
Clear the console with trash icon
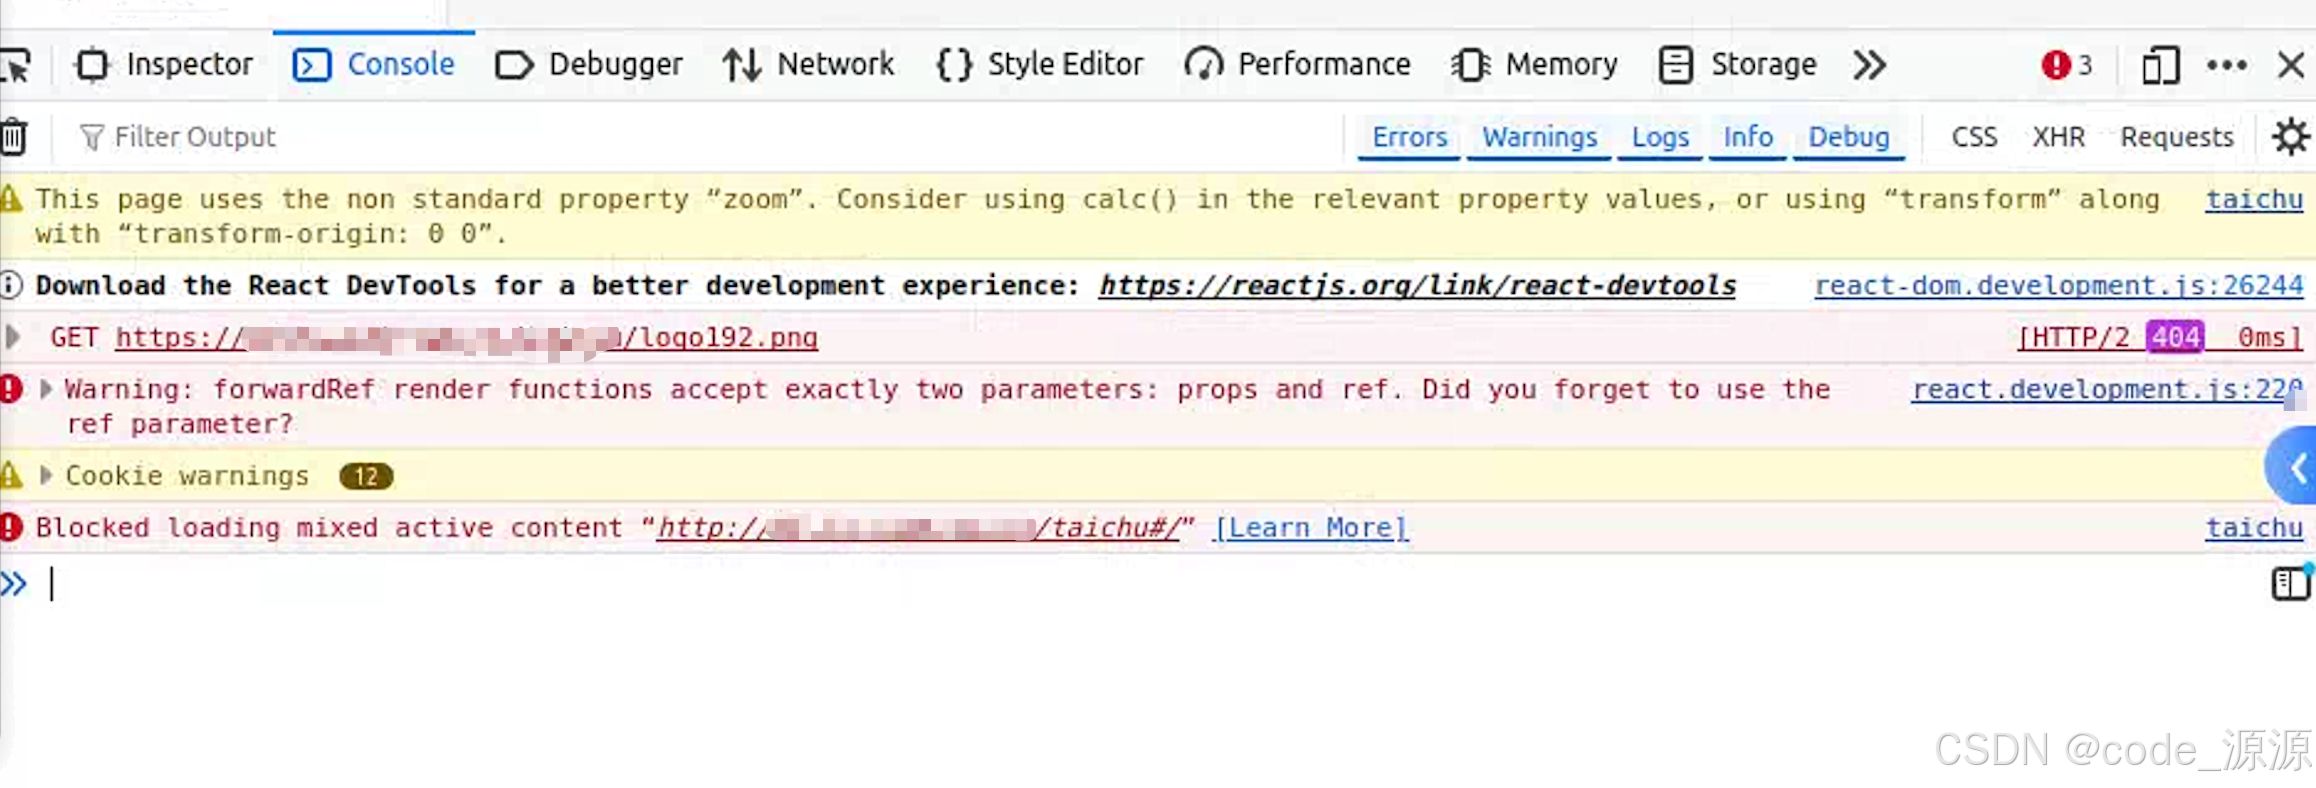click(x=12, y=137)
